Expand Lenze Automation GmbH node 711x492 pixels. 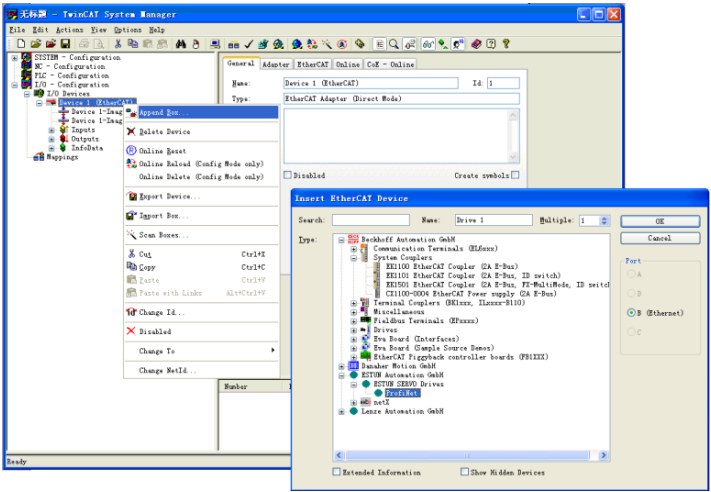pos(341,411)
